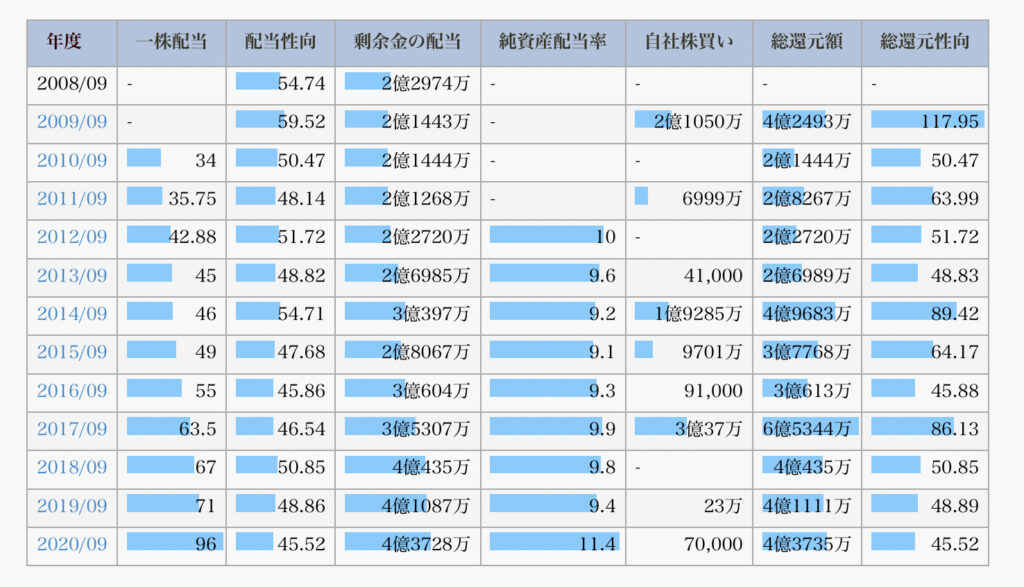Screen dimensions: 1024x587
Task: Select the 4億3735万 total return cell
Action: 807,545
